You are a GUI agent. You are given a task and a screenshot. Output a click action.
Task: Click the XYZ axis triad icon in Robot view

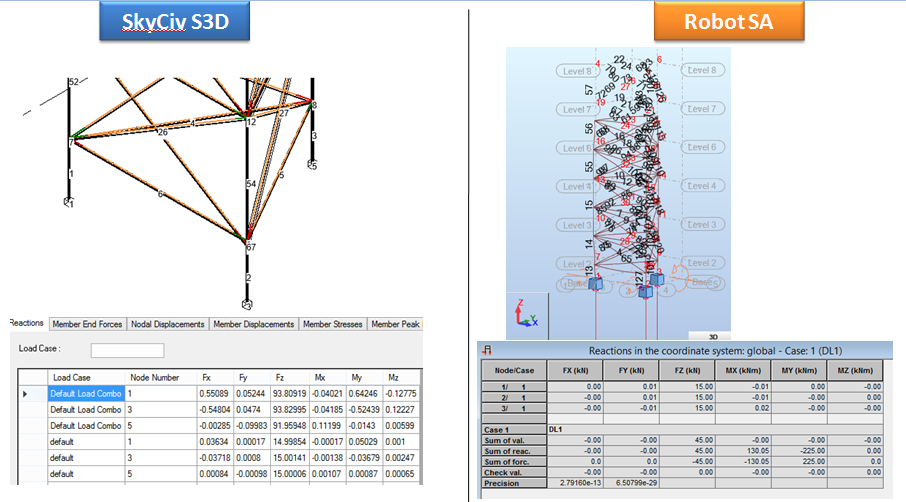click(x=526, y=314)
